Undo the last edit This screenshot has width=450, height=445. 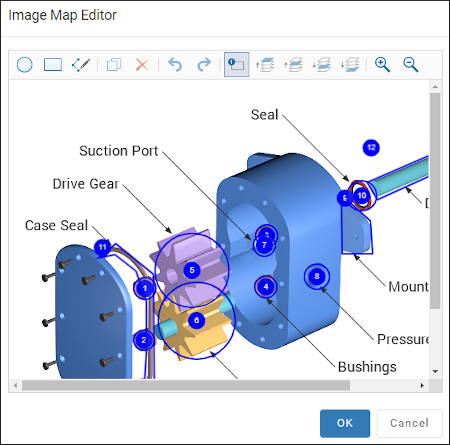(175, 64)
